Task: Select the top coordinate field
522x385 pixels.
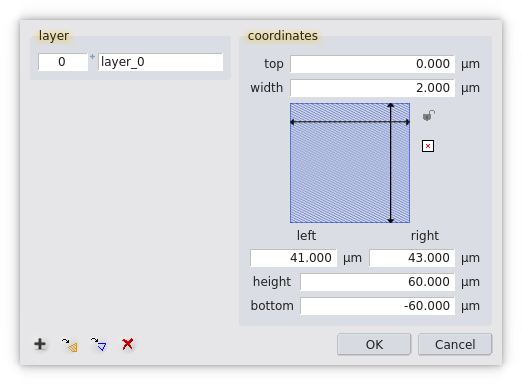Action: tap(372, 64)
